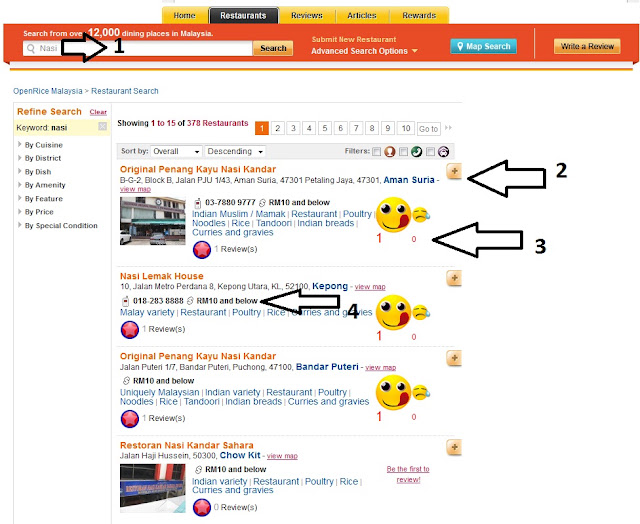The image size is (640, 524).
Task: Click Write a Review button
Action: [x=587, y=46]
